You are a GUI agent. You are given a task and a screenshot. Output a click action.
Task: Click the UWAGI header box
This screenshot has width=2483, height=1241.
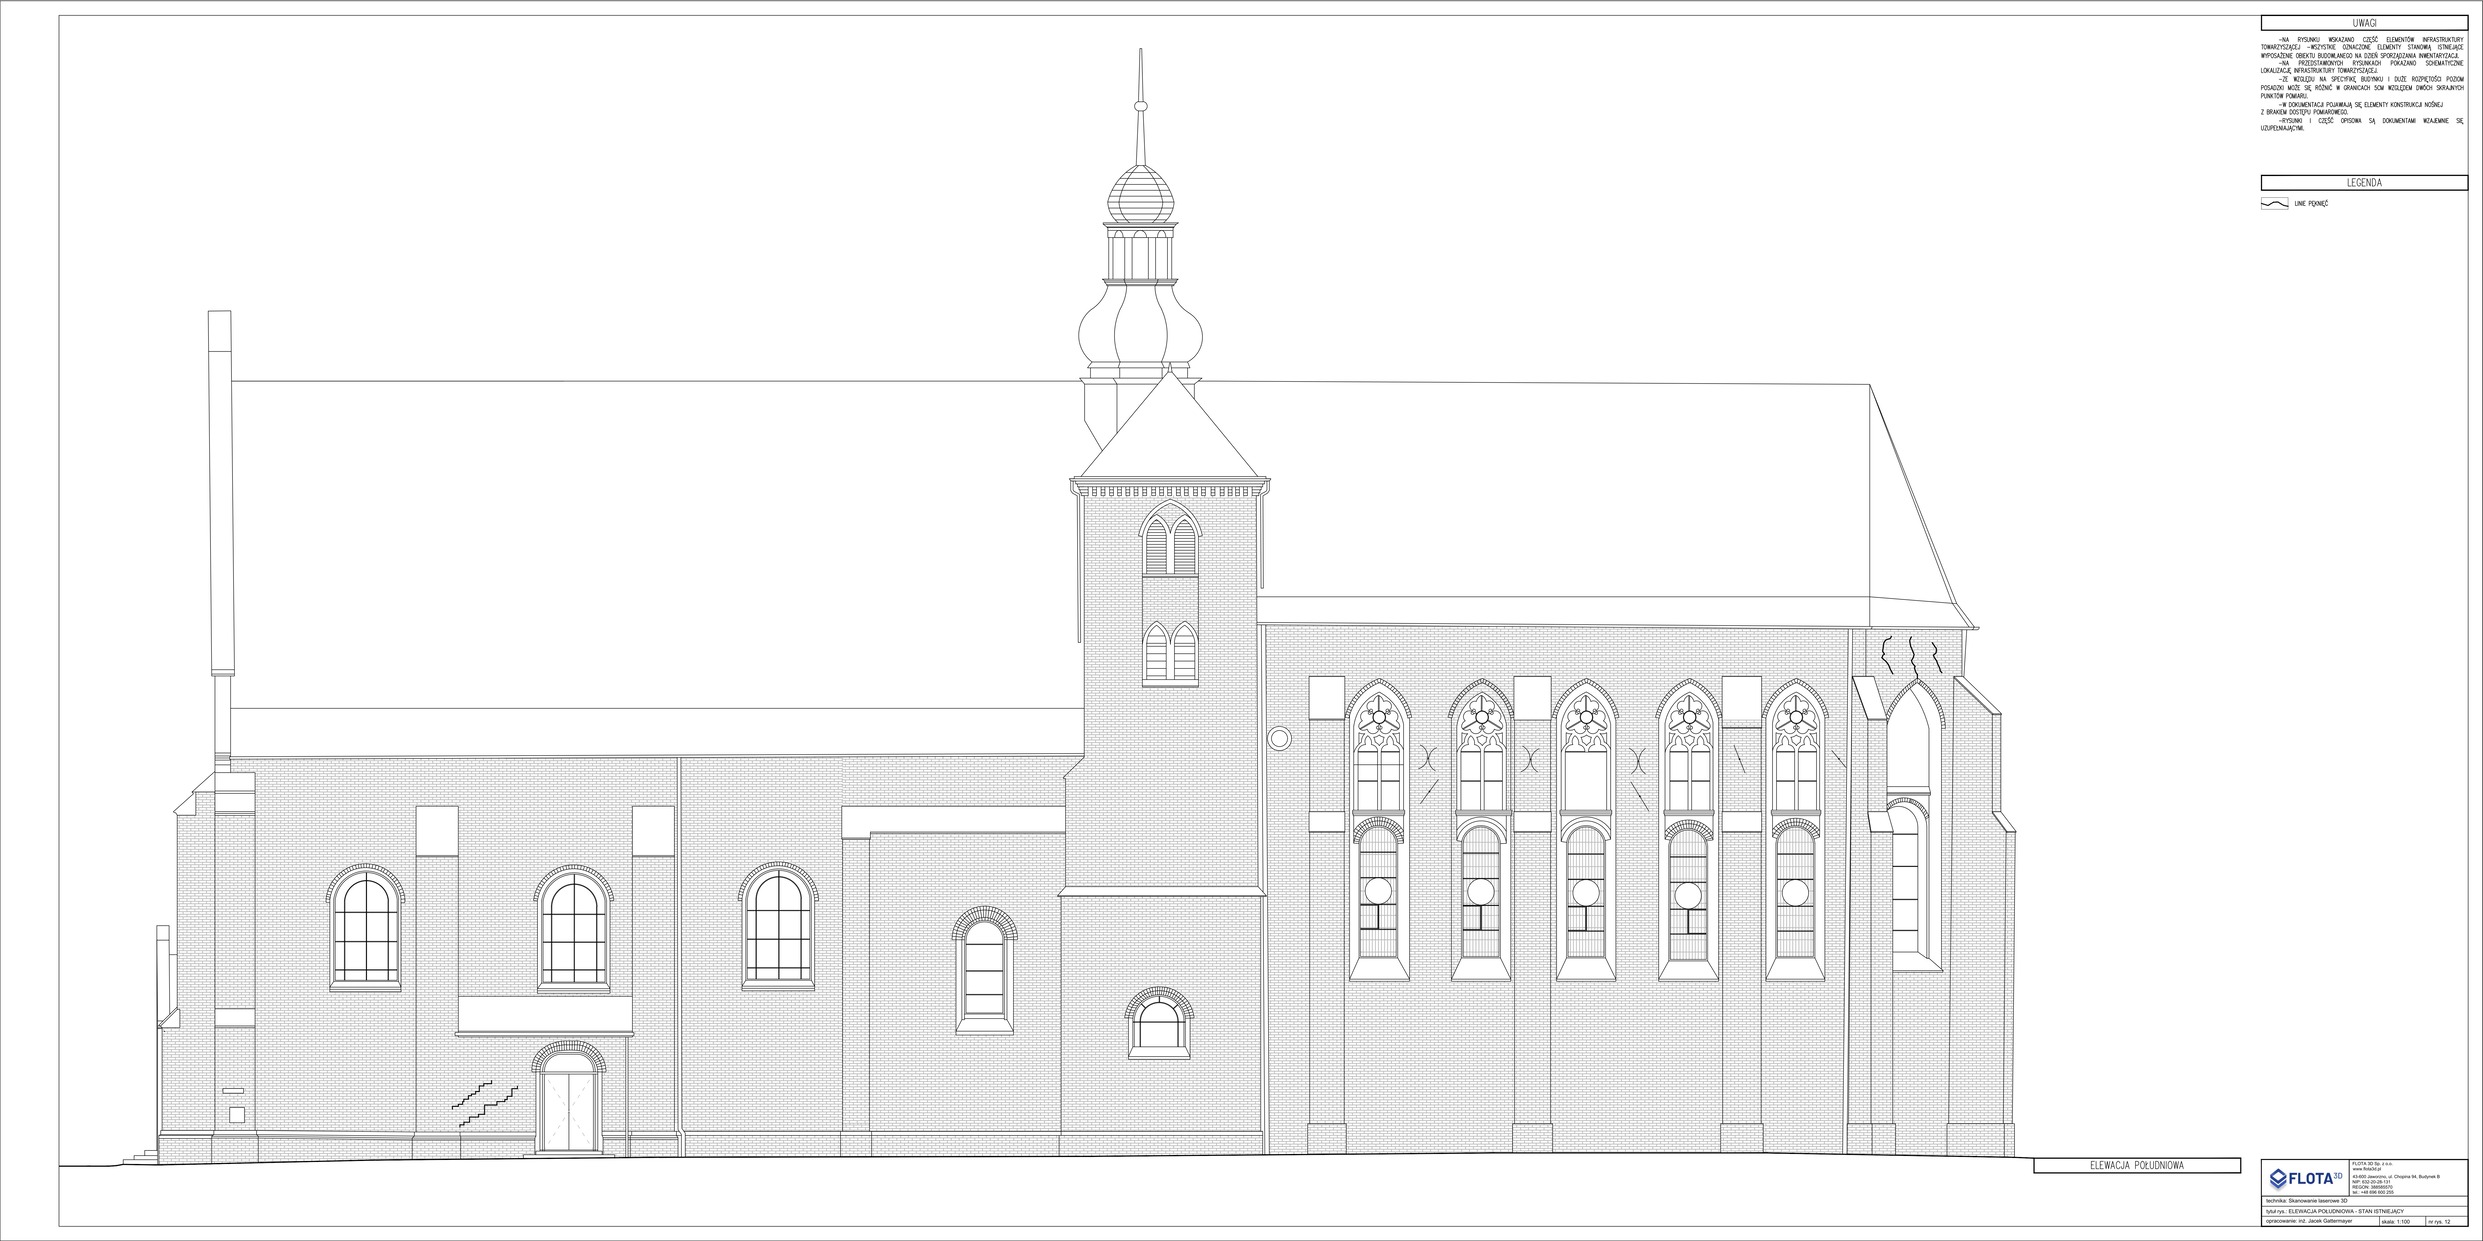[2364, 23]
